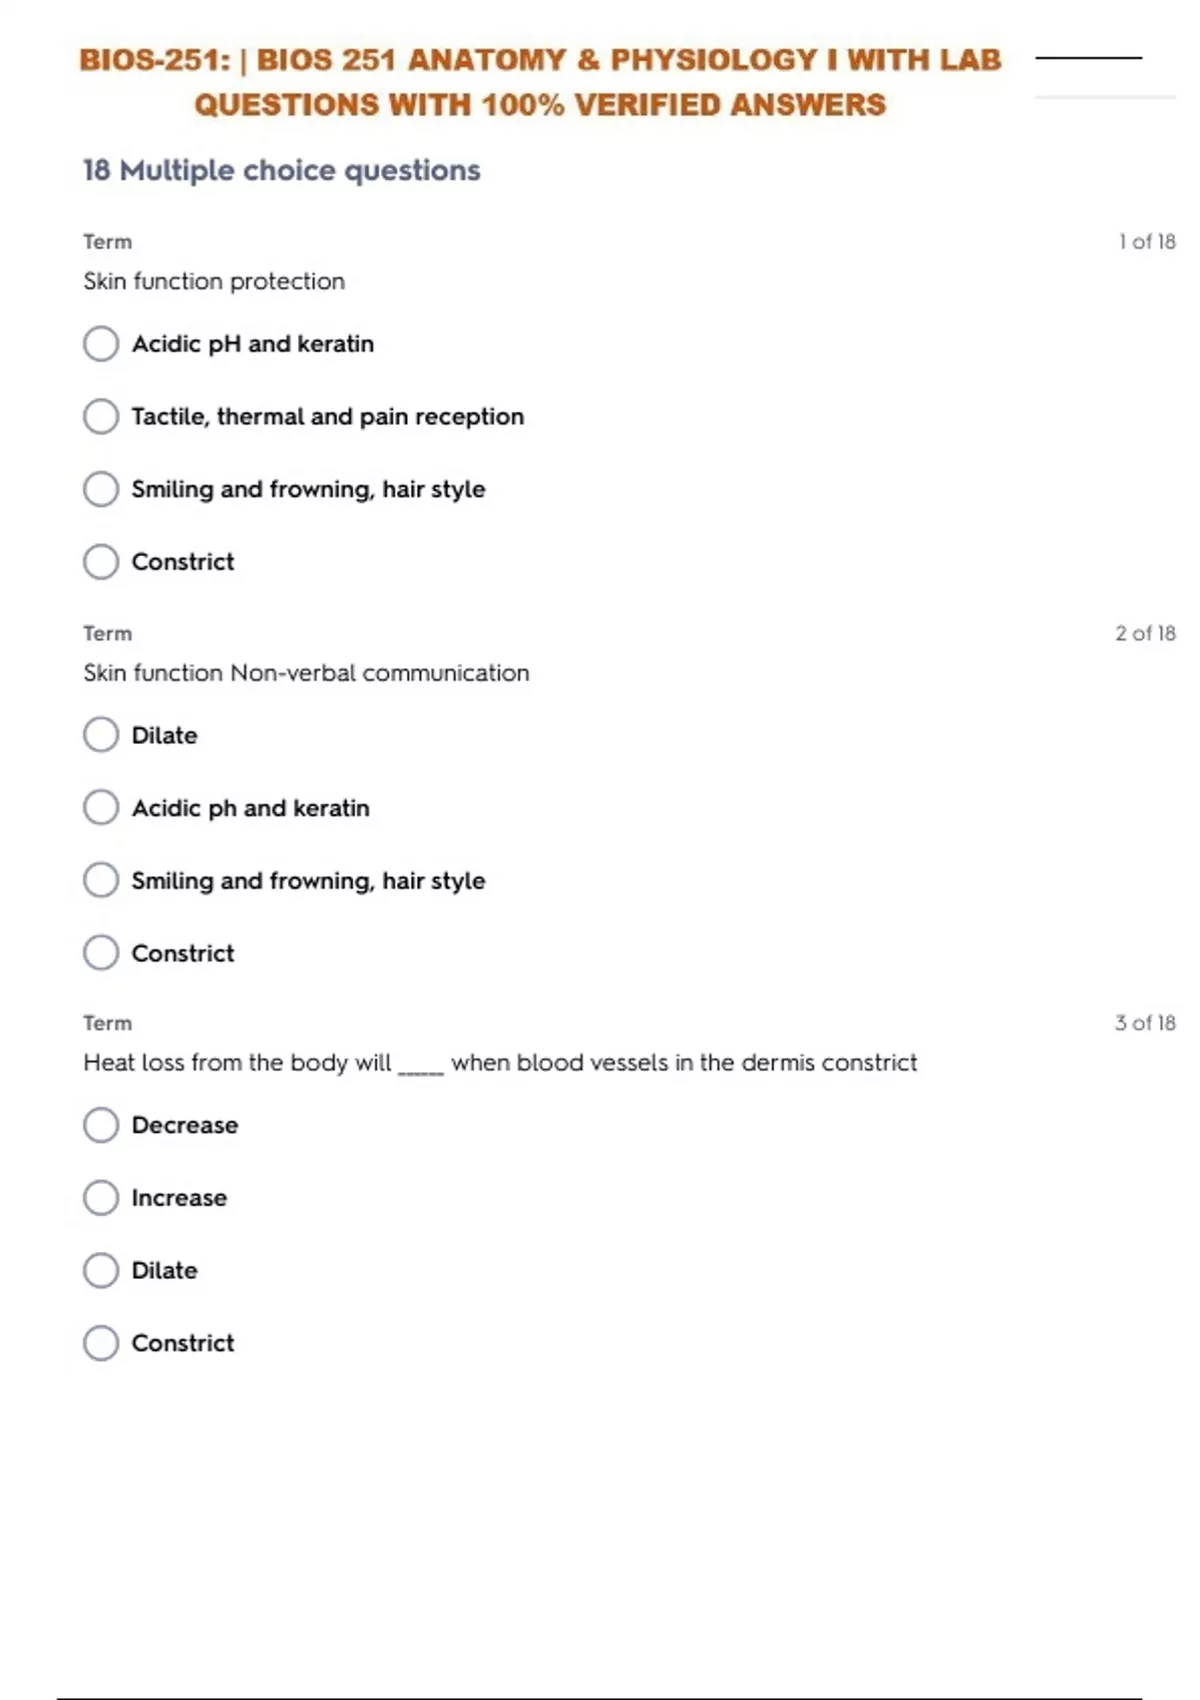
Task: Click the 'Skin function Non-verbal communication' question text
Action: coord(306,673)
